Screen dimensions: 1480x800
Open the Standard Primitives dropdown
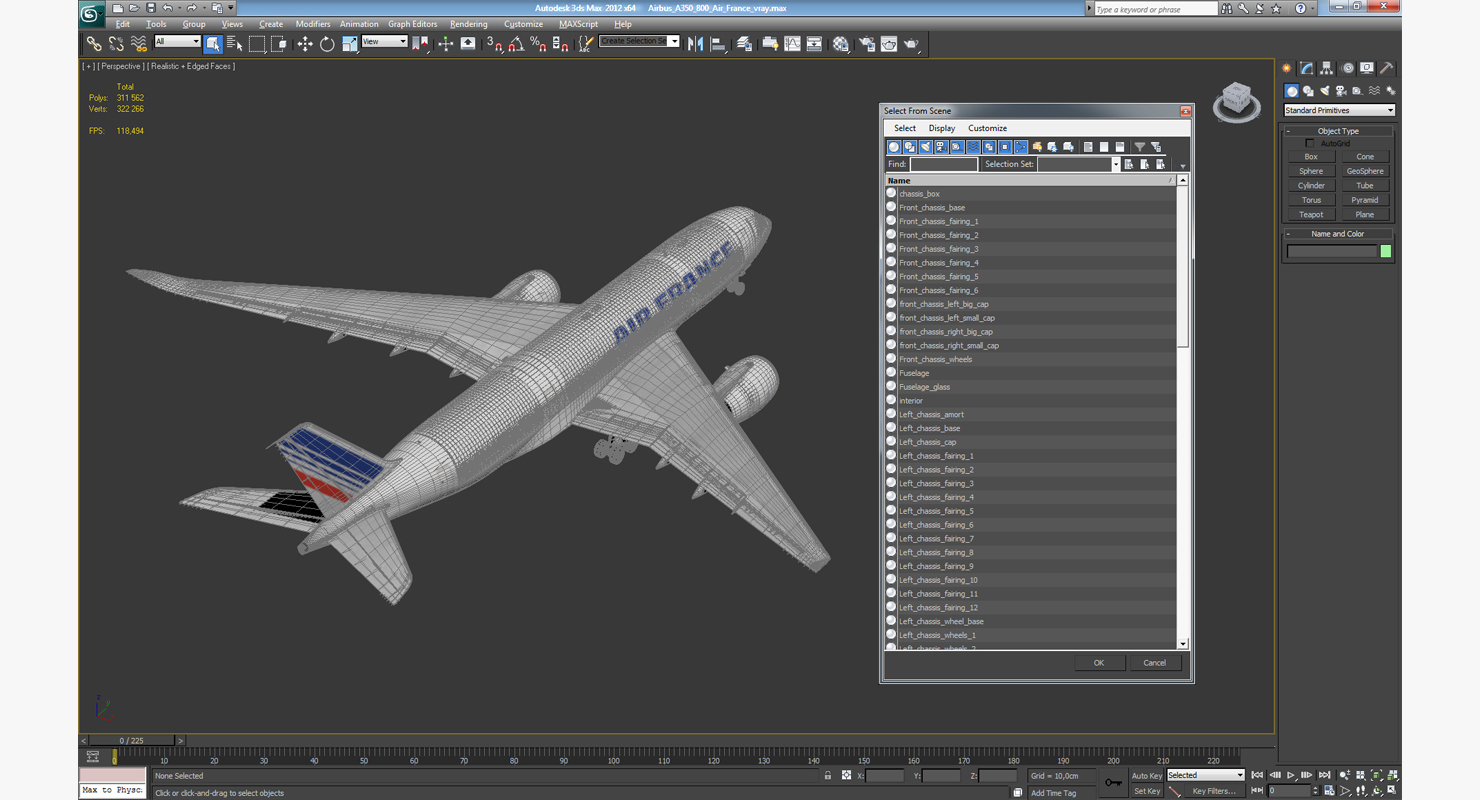pyautogui.click(x=1339, y=111)
